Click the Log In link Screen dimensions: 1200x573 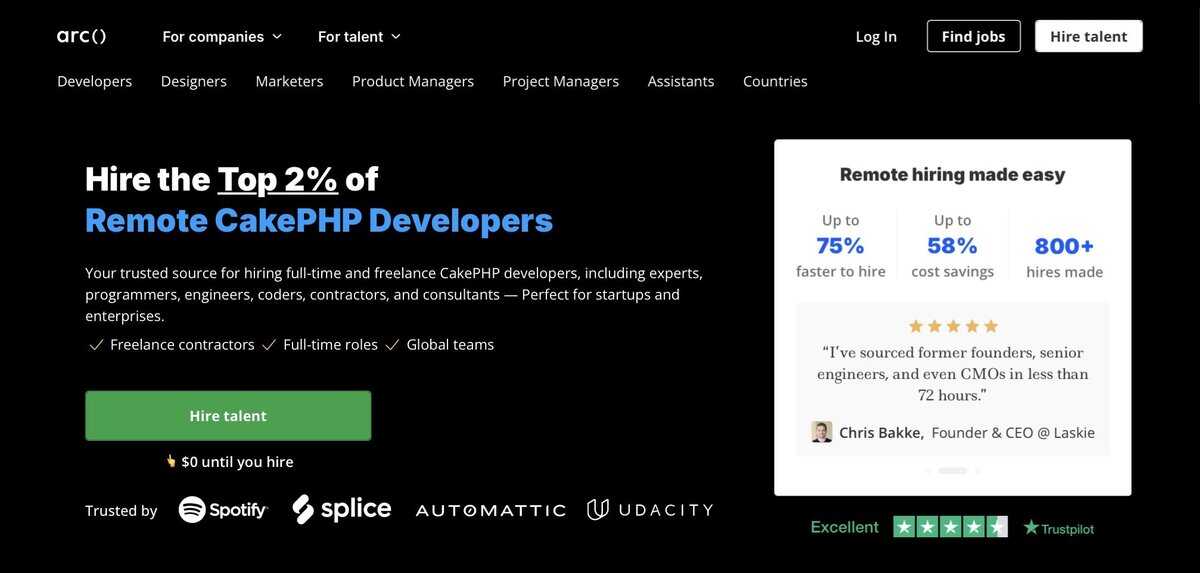[876, 36]
